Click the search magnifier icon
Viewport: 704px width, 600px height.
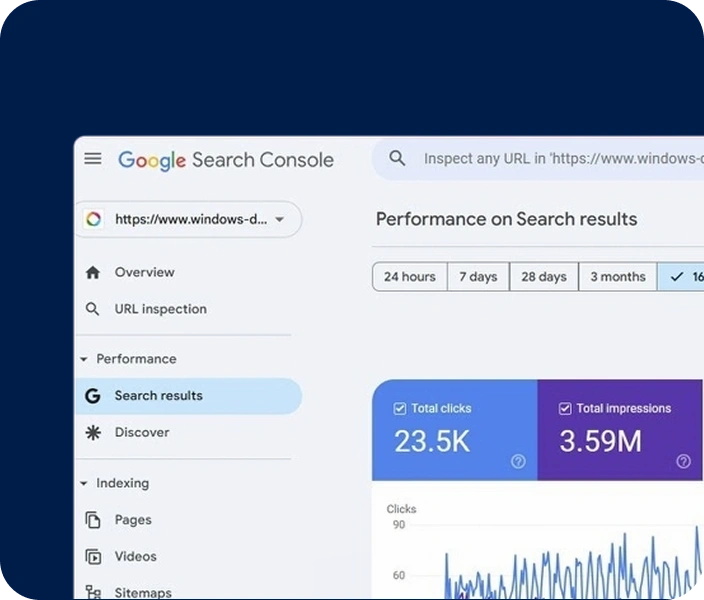click(x=397, y=159)
